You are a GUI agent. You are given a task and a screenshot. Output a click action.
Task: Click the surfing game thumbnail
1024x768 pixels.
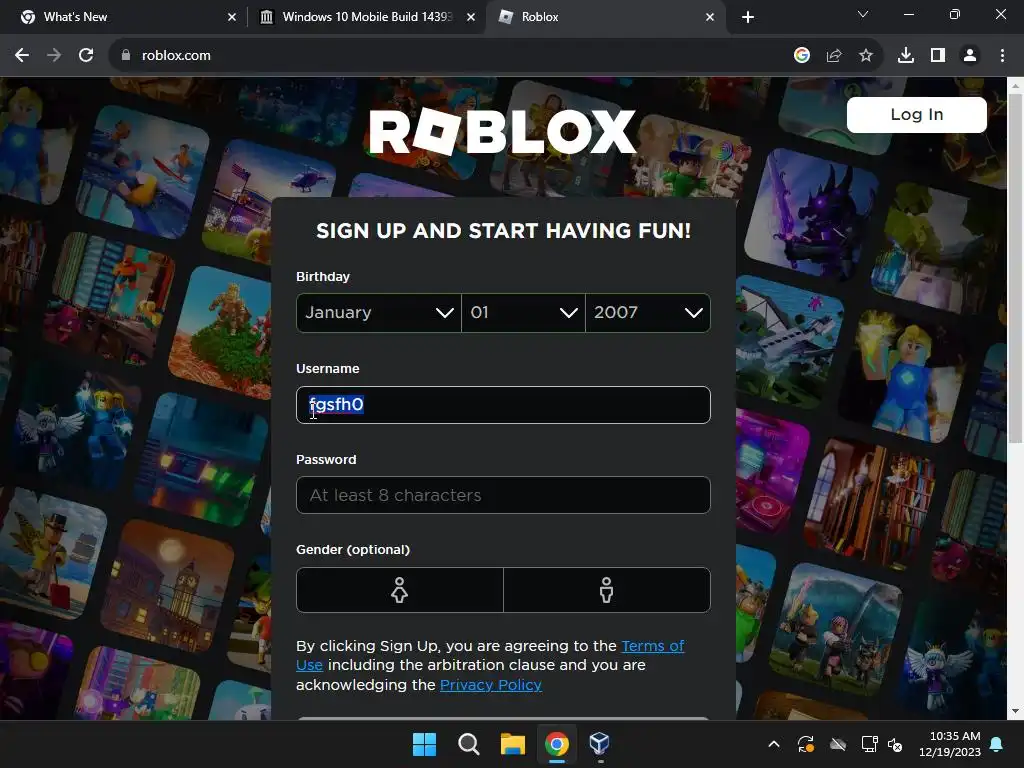[x=143, y=171]
